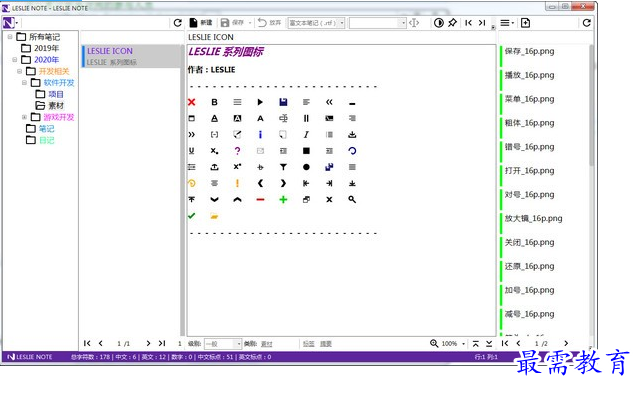Collapse the 开发相关 folder

[20, 71]
